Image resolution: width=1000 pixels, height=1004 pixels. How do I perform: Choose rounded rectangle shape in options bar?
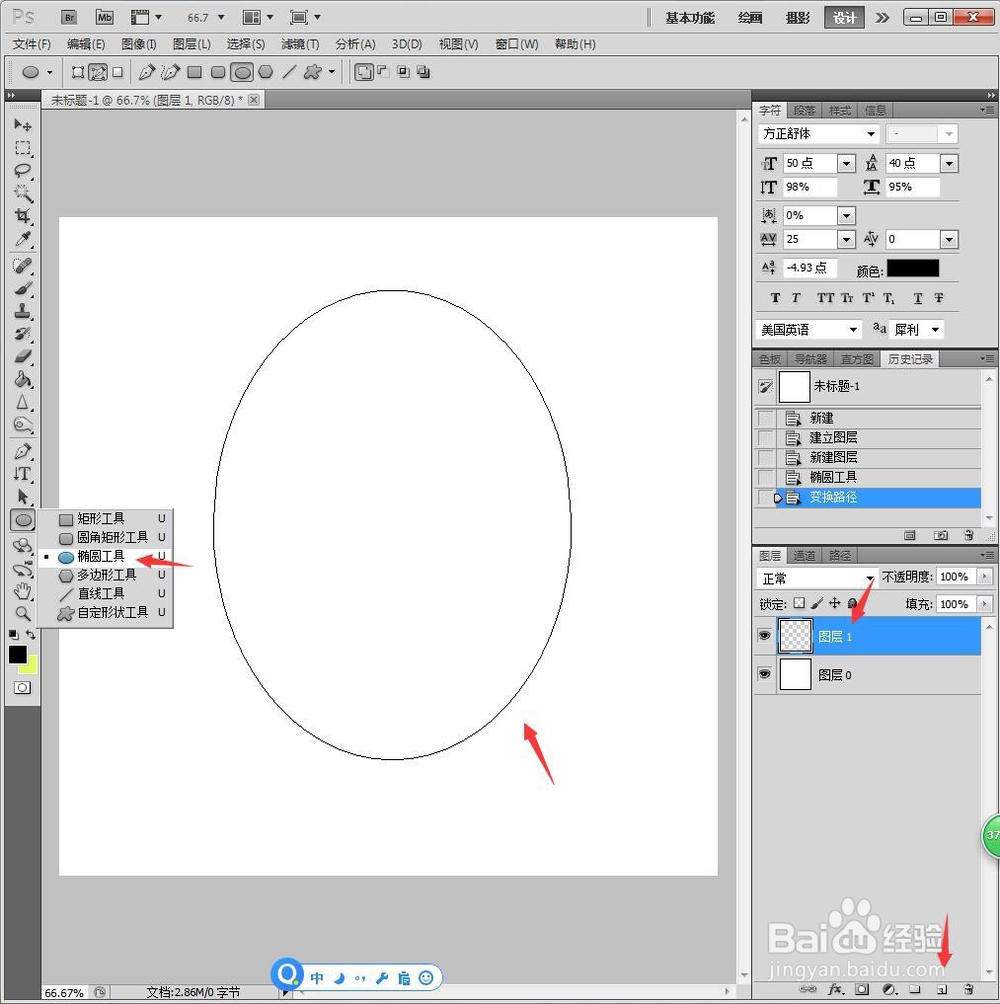[218, 72]
